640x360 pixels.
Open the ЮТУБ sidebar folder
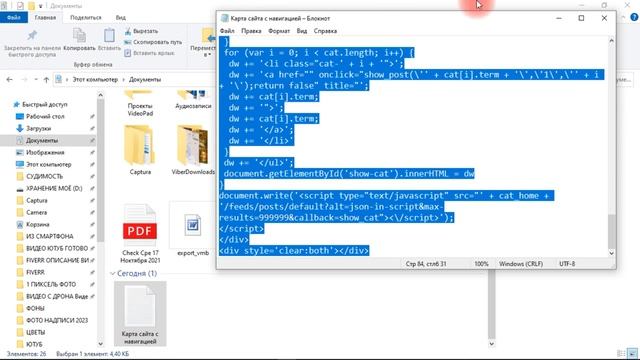pos(34,344)
